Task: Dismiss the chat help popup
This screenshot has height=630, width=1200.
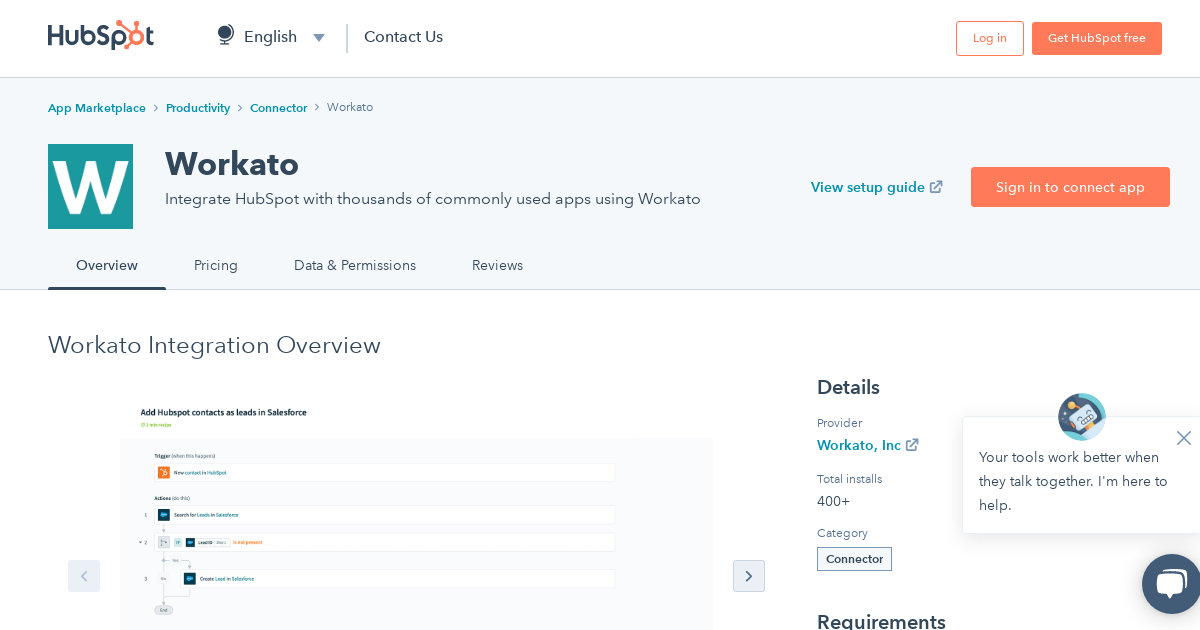Action: [1184, 438]
